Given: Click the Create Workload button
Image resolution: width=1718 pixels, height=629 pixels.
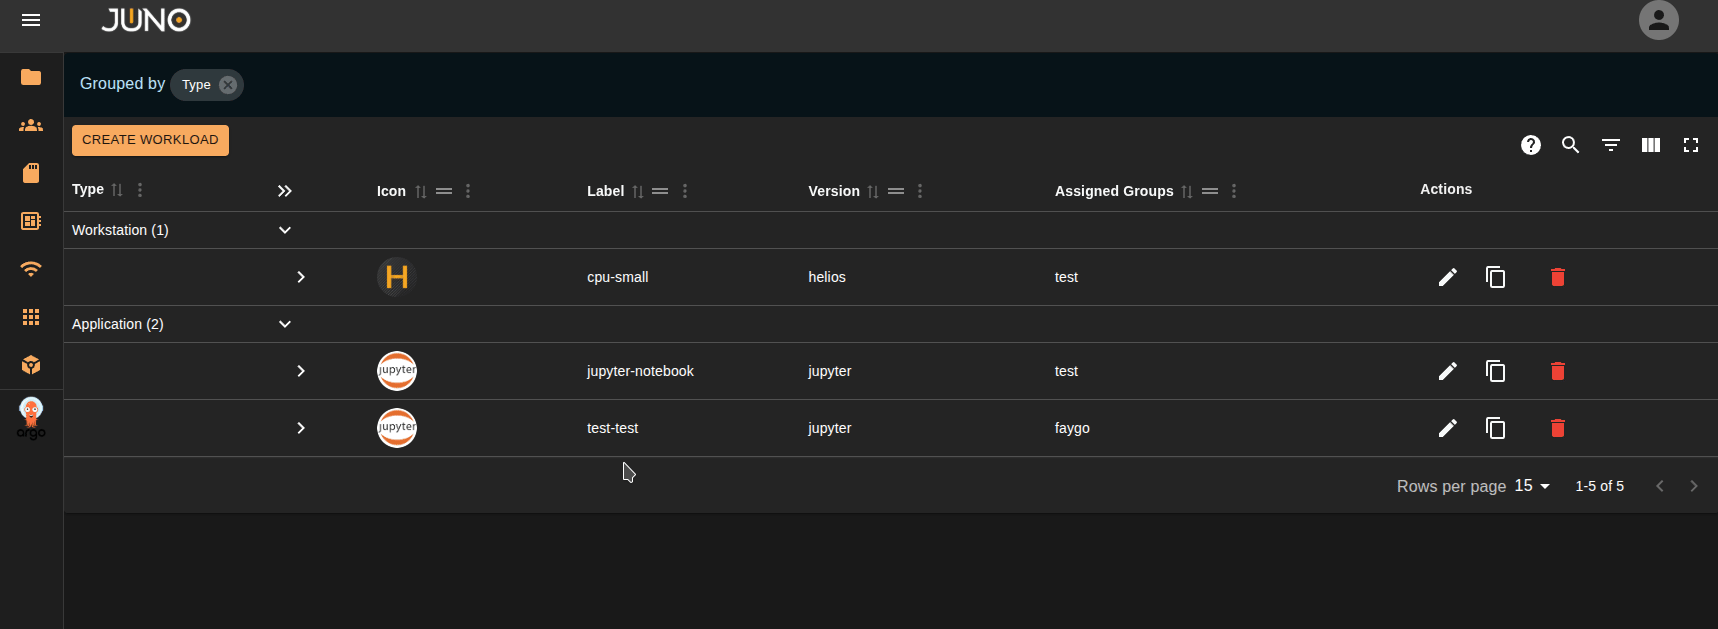Looking at the screenshot, I should (x=150, y=140).
